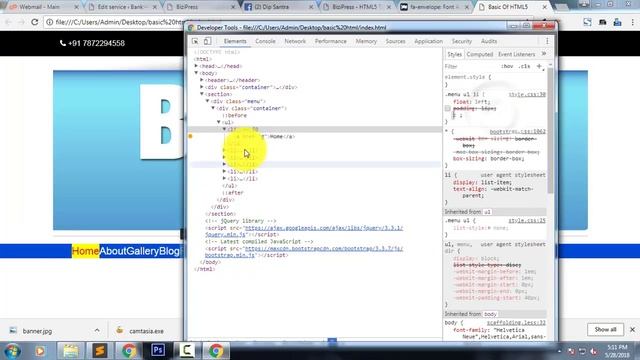This screenshot has height=360, width=640.
Task: Toggle the .cls class editor
Action: pos(524,66)
